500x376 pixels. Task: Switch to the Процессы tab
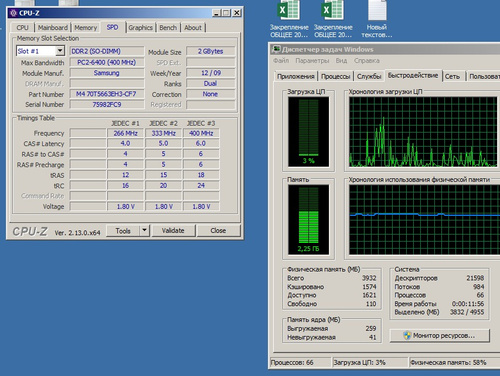tap(335, 76)
